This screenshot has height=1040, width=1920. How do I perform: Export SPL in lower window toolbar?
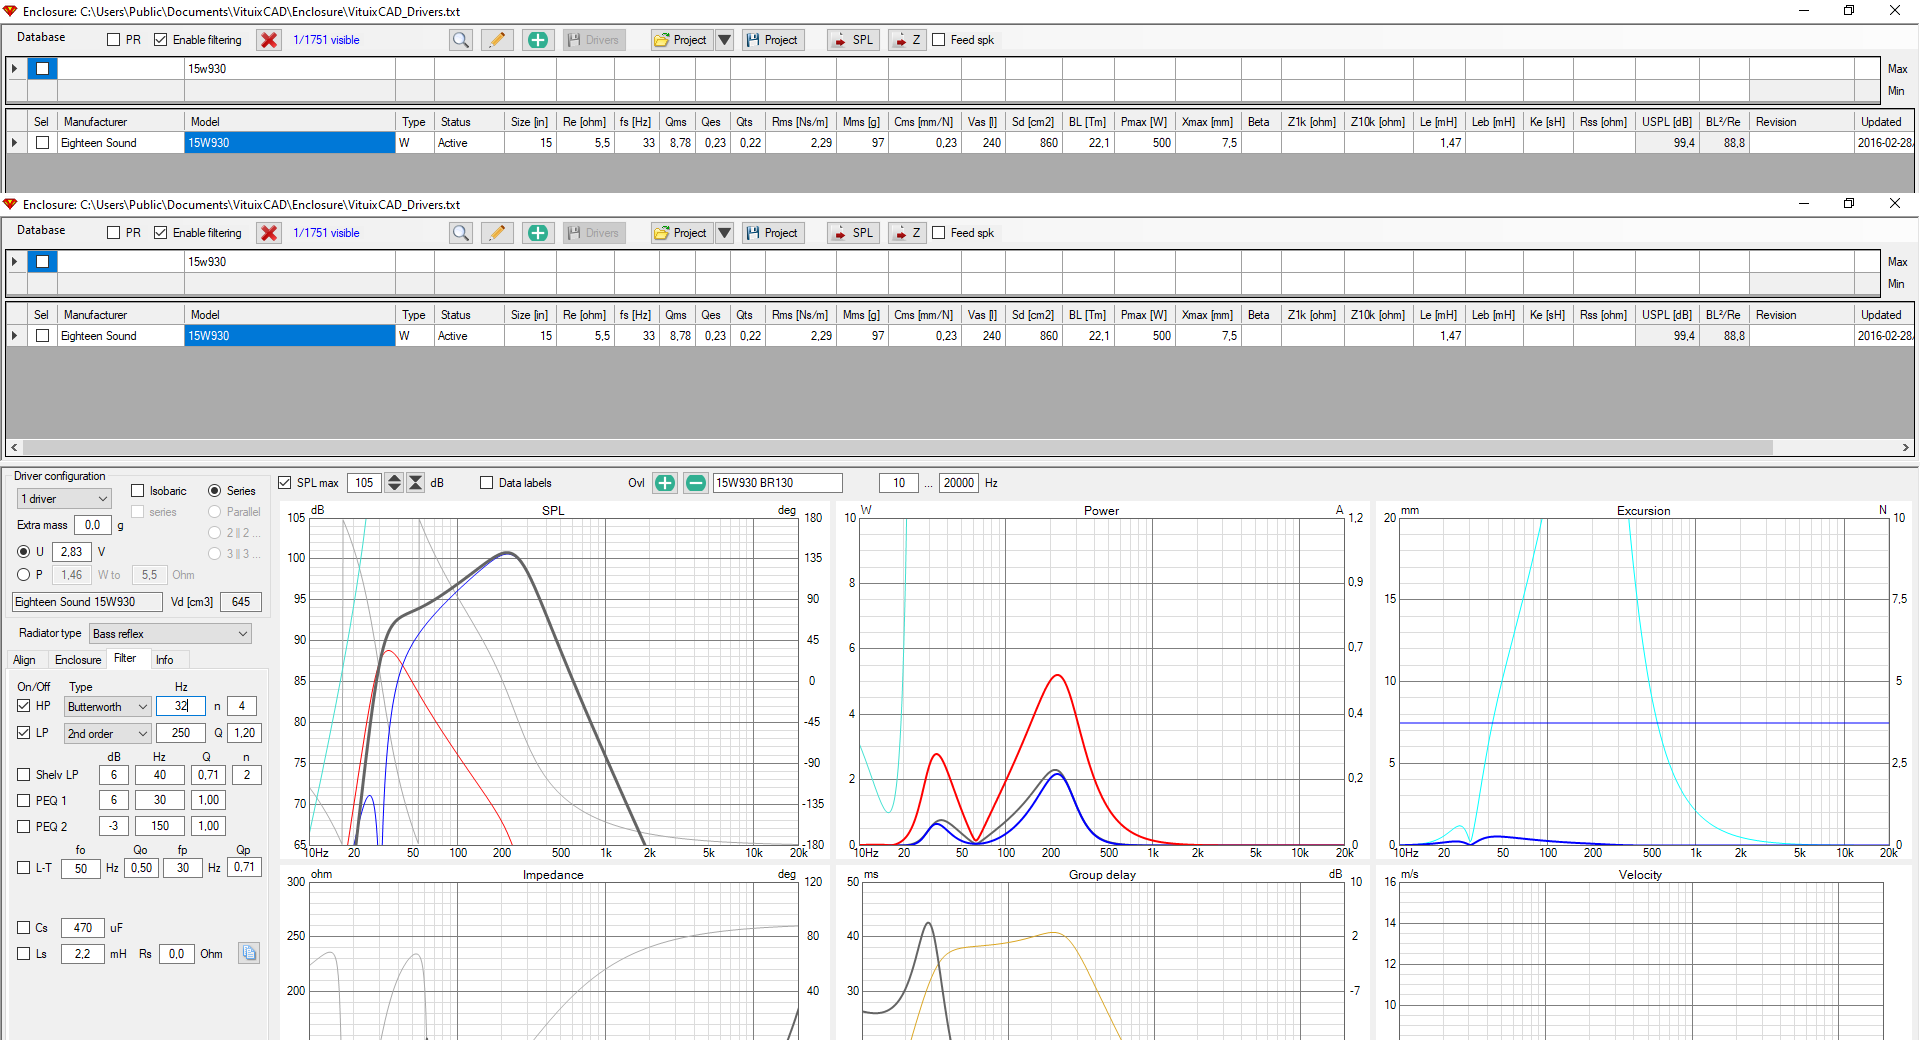pyautogui.click(x=853, y=233)
